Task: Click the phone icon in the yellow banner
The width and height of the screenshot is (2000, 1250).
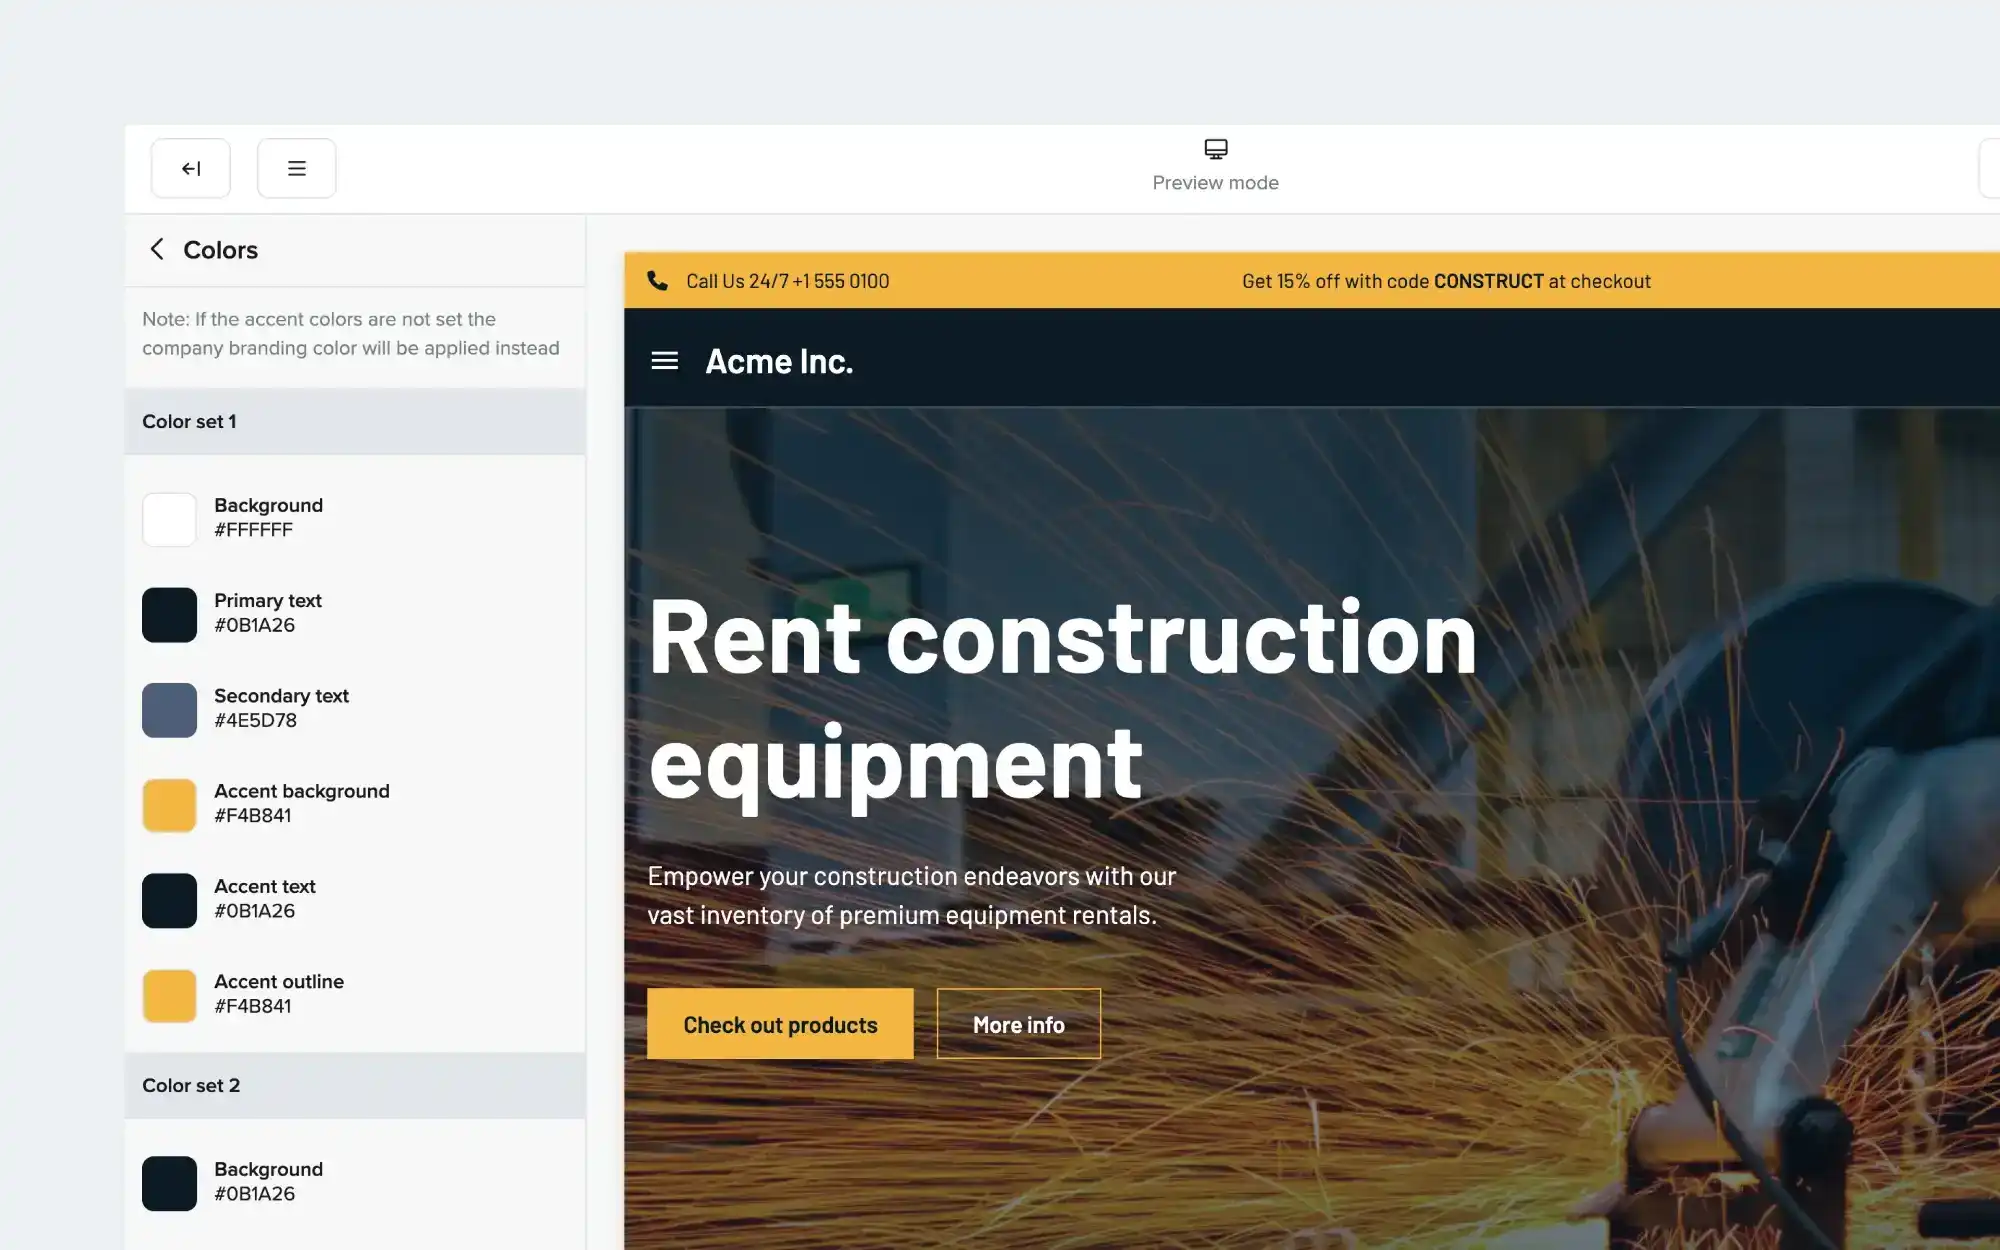Action: tap(658, 281)
